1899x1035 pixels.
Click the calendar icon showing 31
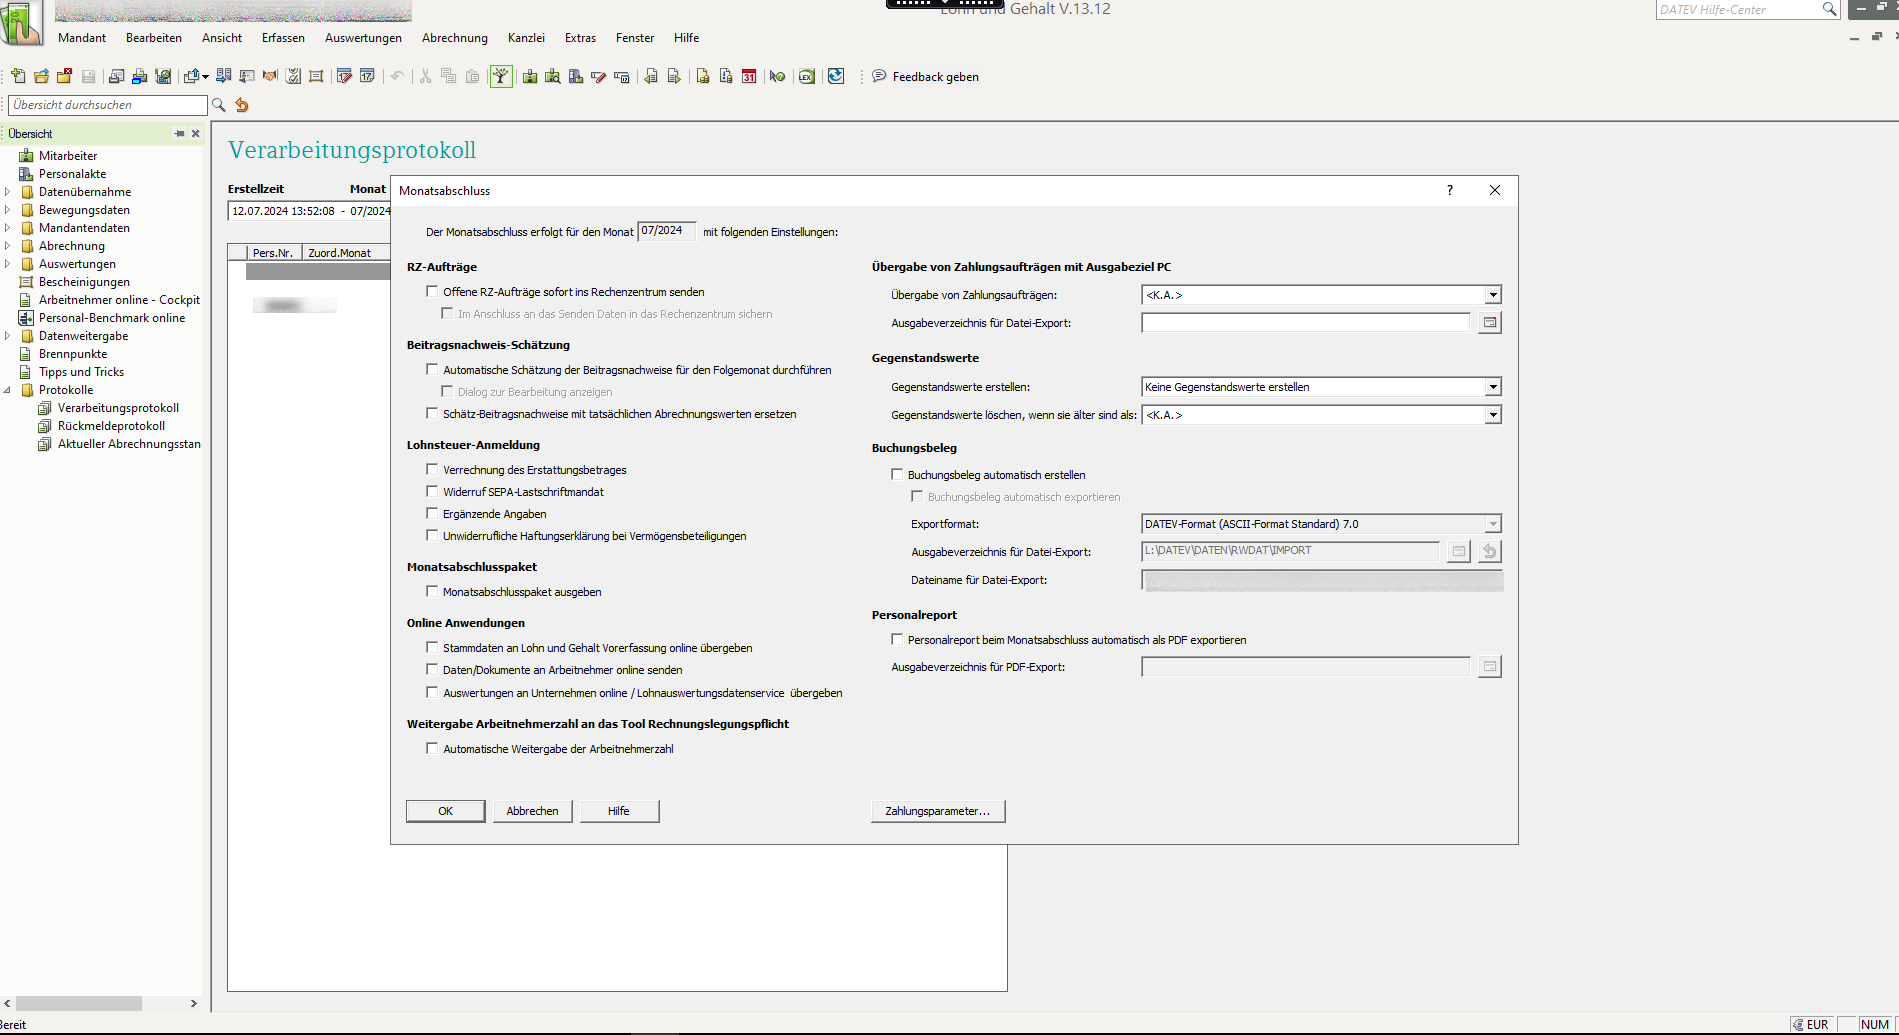[749, 77]
